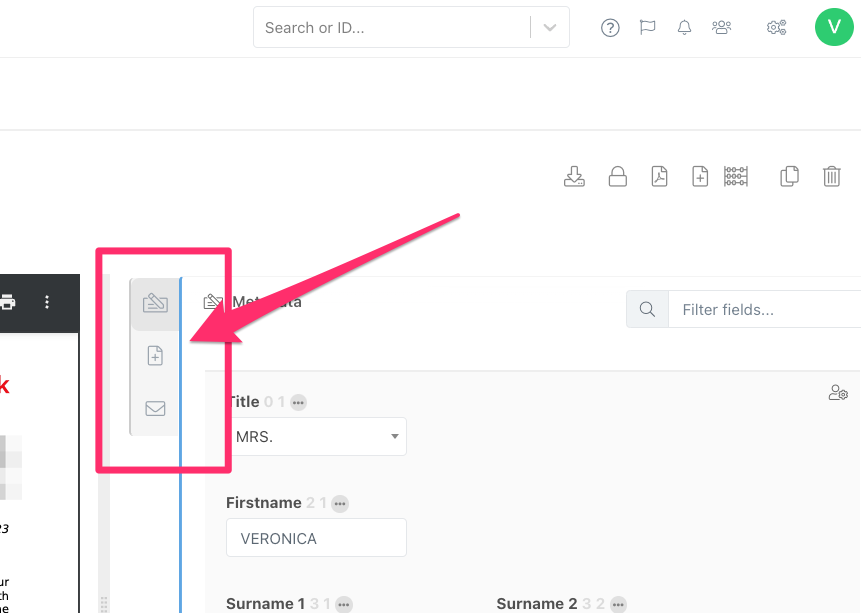Click the abacus icon in toolbar
861x613 pixels.
736,177
